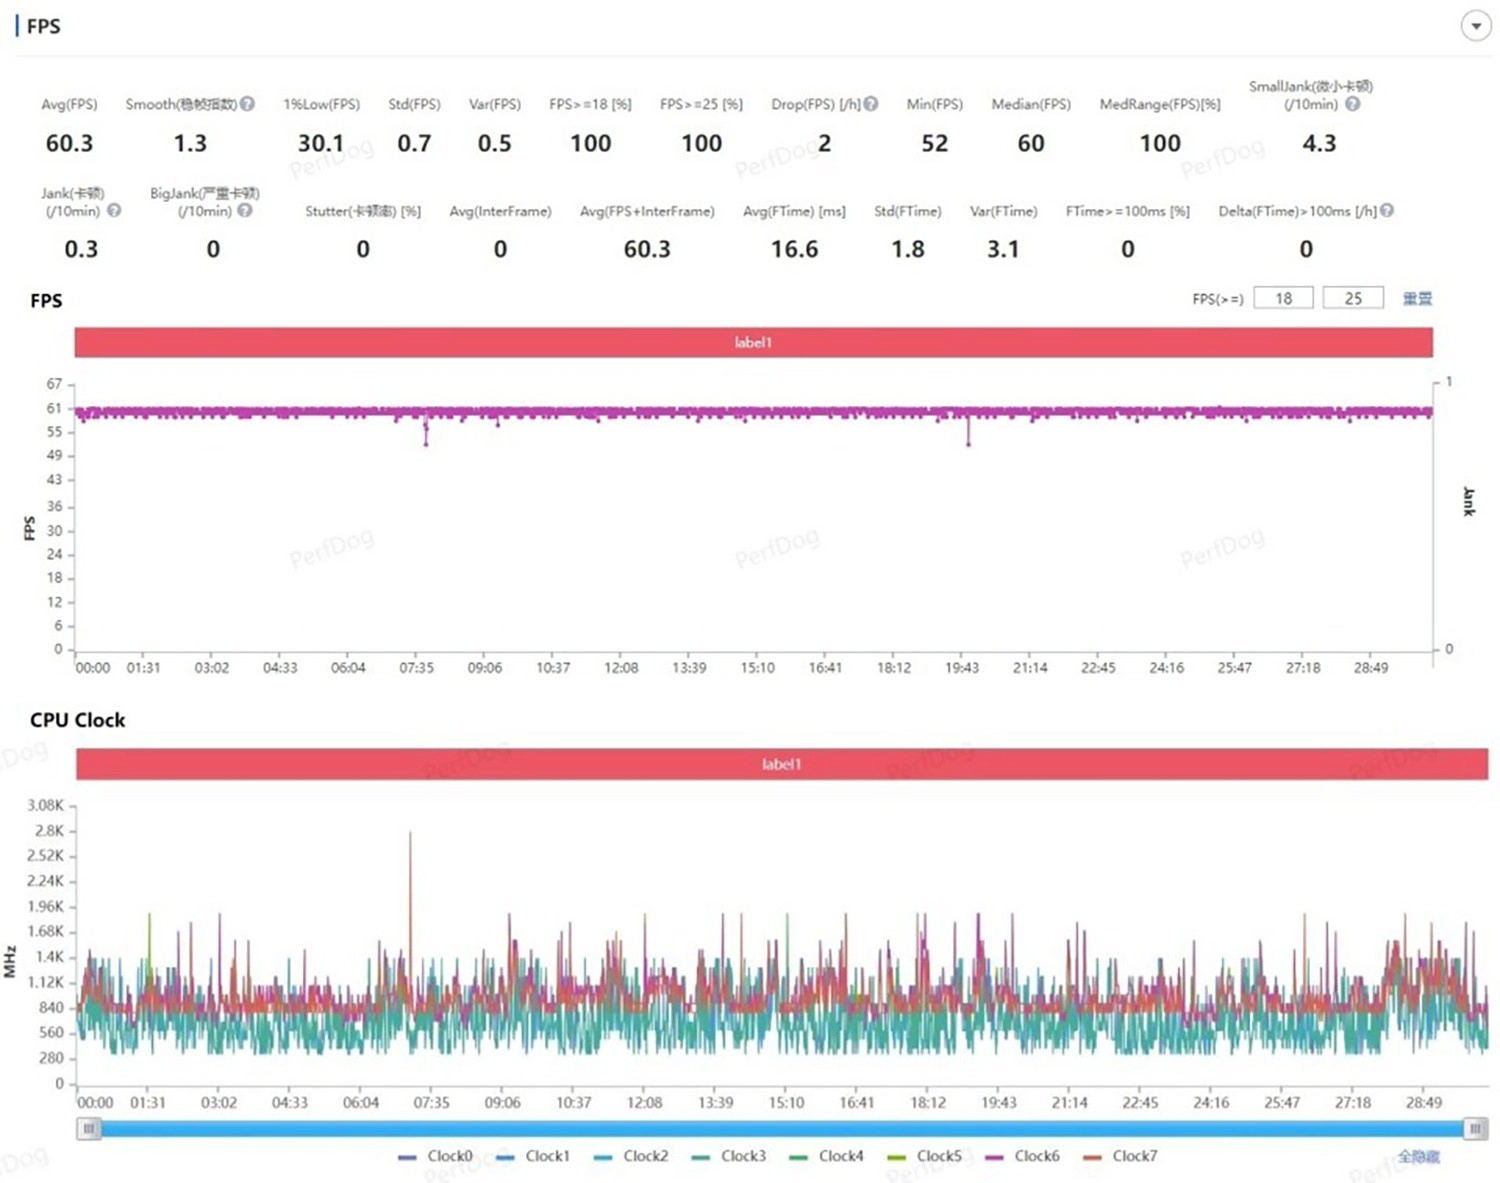The height and width of the screenshot is (1183, 1500).
Task: Click the Avg(FTime) value 16.6
Action: (794, 249)
